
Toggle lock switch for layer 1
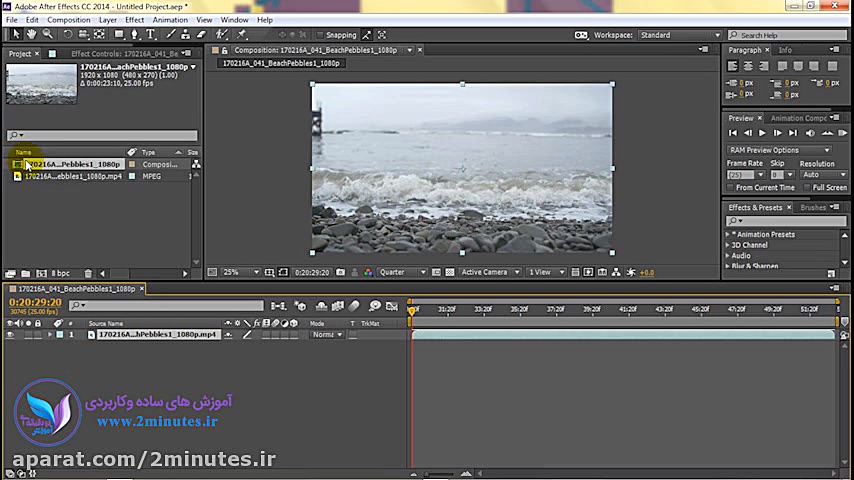pyautogui.click(x=38, y=335)
